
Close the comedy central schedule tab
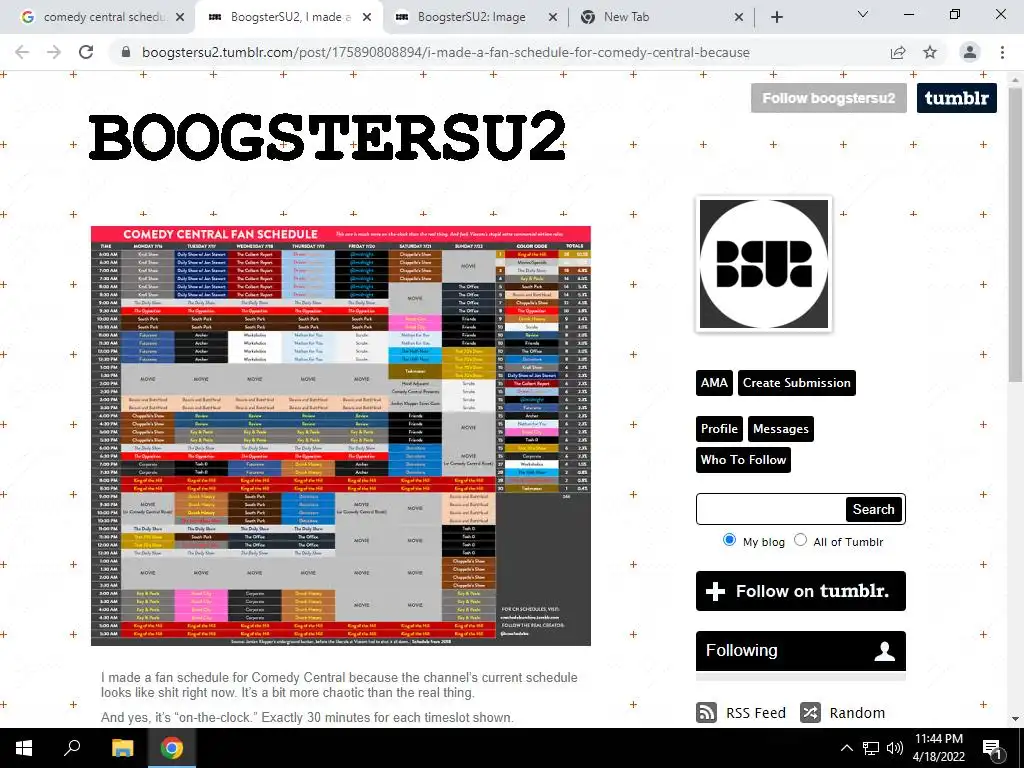180,17
